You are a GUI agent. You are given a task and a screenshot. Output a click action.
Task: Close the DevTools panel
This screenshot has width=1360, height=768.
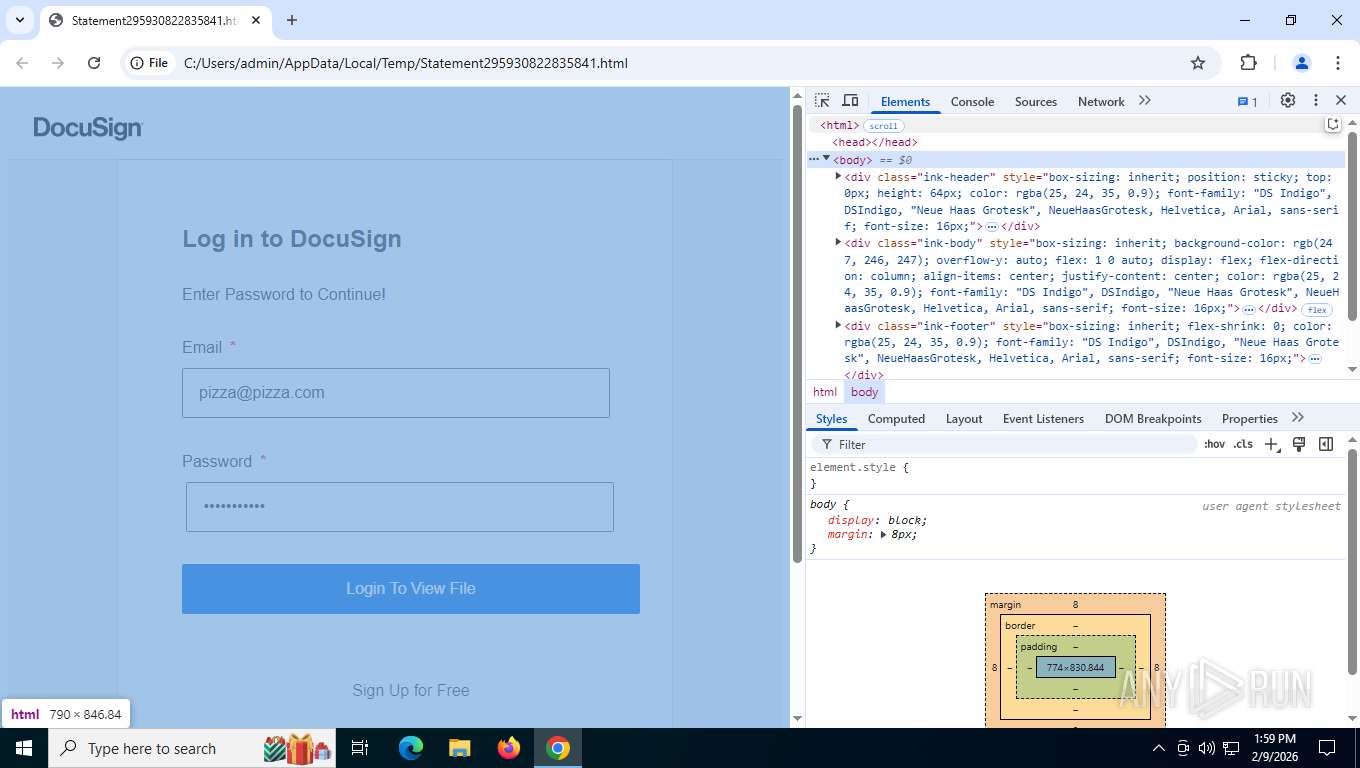[x=1341, y=101]
